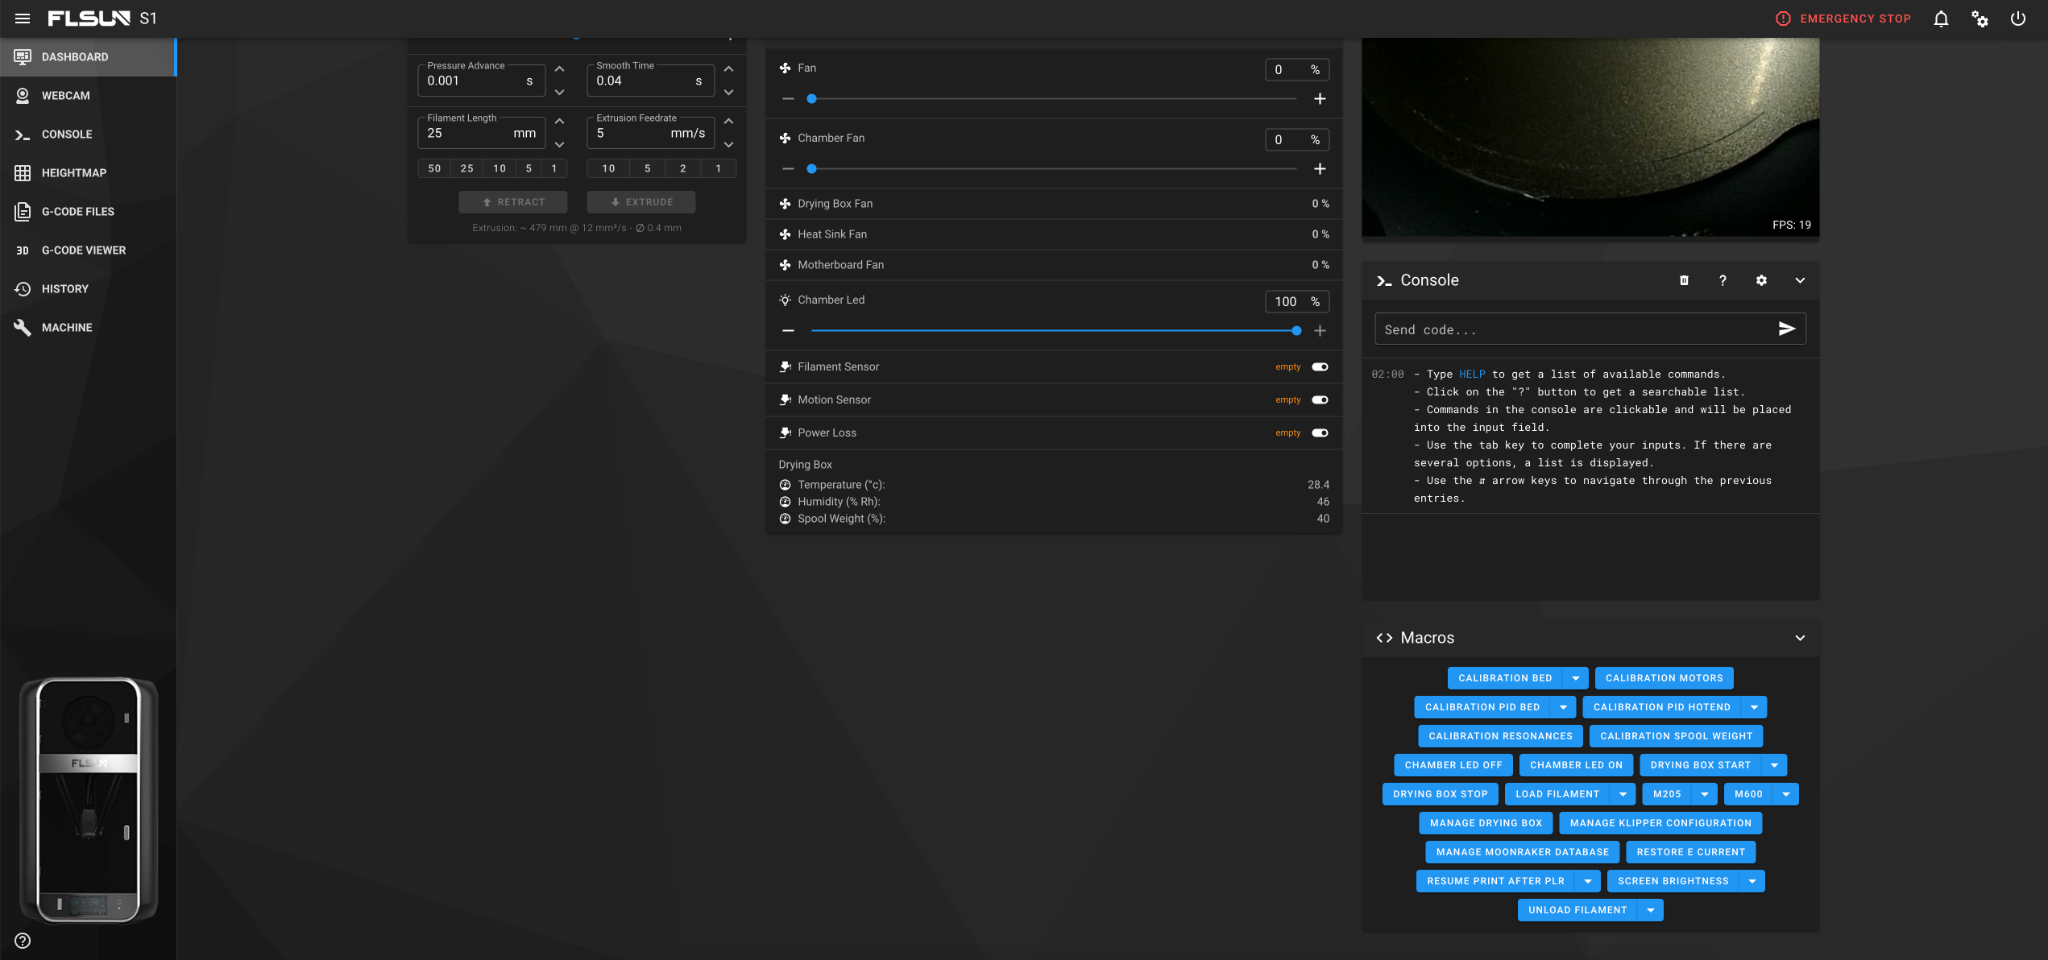Click the help question mark in sidebar
Image resolution: width=2048 pixels, height=960 pixels.
23,941
